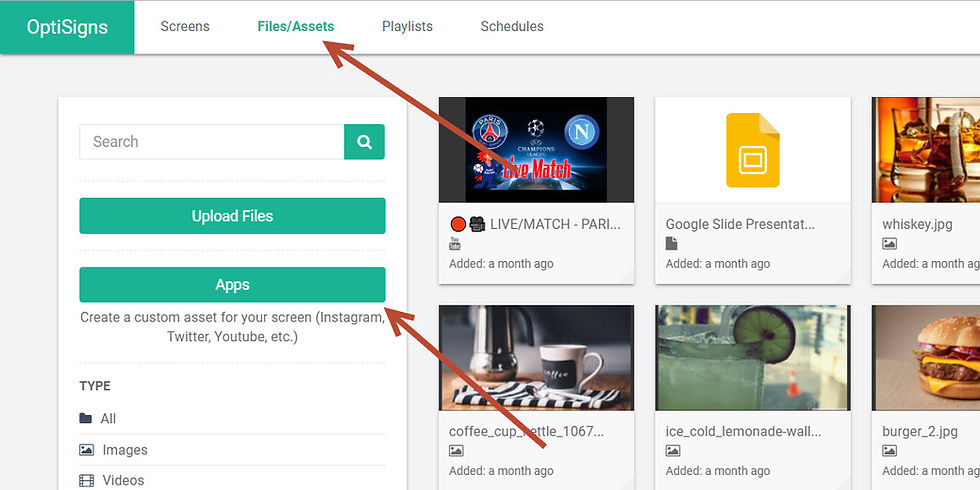980x490 pixels.
Task: Click the camera icon before LIVE/MATCH
Action: [478, 224]
